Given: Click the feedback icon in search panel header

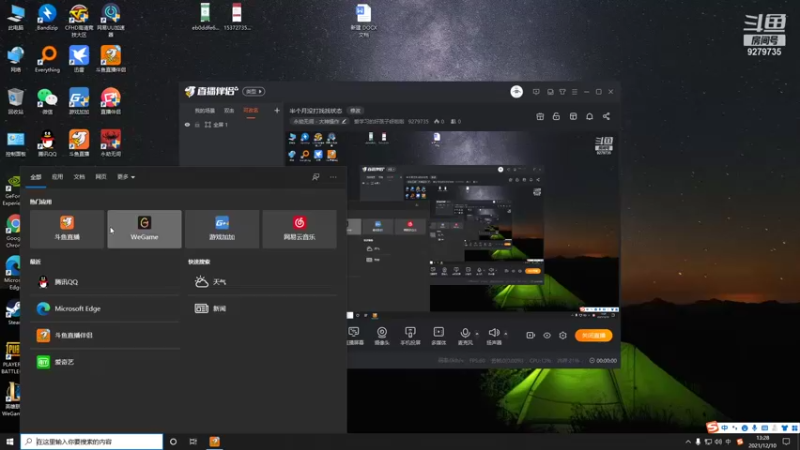Looking at the screenshot, I should click(x=315, y=177).
